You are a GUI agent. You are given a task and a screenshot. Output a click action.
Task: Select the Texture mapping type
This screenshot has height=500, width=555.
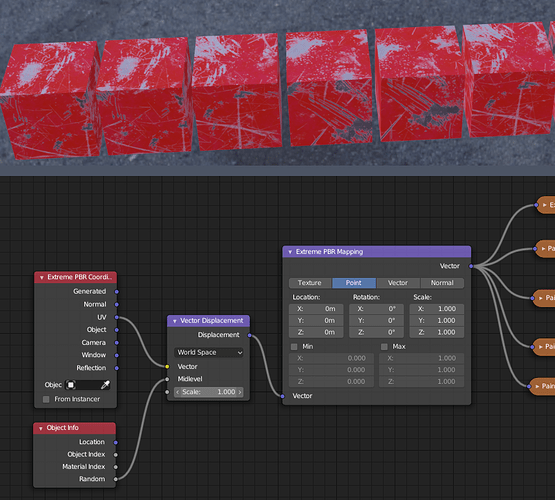(310, 283)
